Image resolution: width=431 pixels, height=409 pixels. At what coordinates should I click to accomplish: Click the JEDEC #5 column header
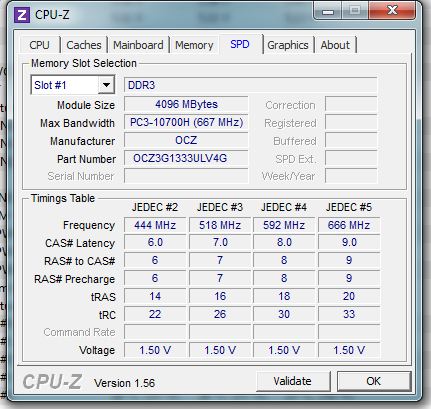click(349, 207)
